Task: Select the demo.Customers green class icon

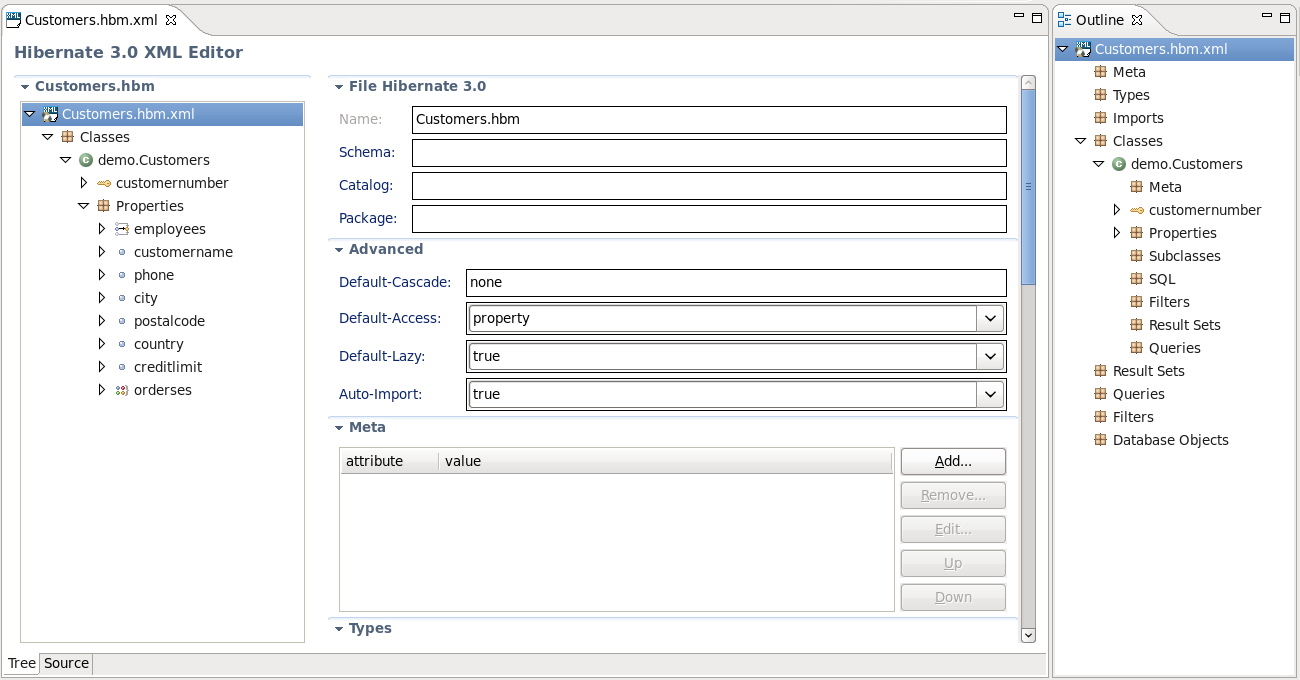Action: (86, 160)
